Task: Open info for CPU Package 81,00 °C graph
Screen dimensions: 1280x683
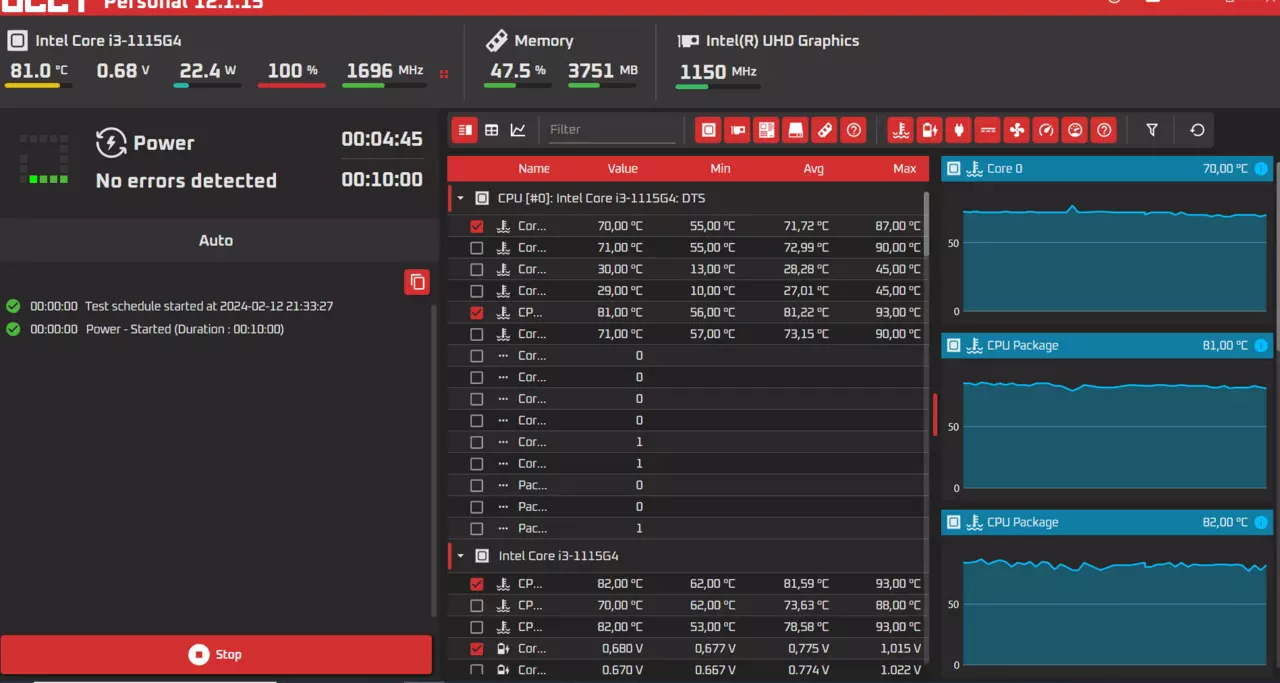Action: click(1261, 346)
